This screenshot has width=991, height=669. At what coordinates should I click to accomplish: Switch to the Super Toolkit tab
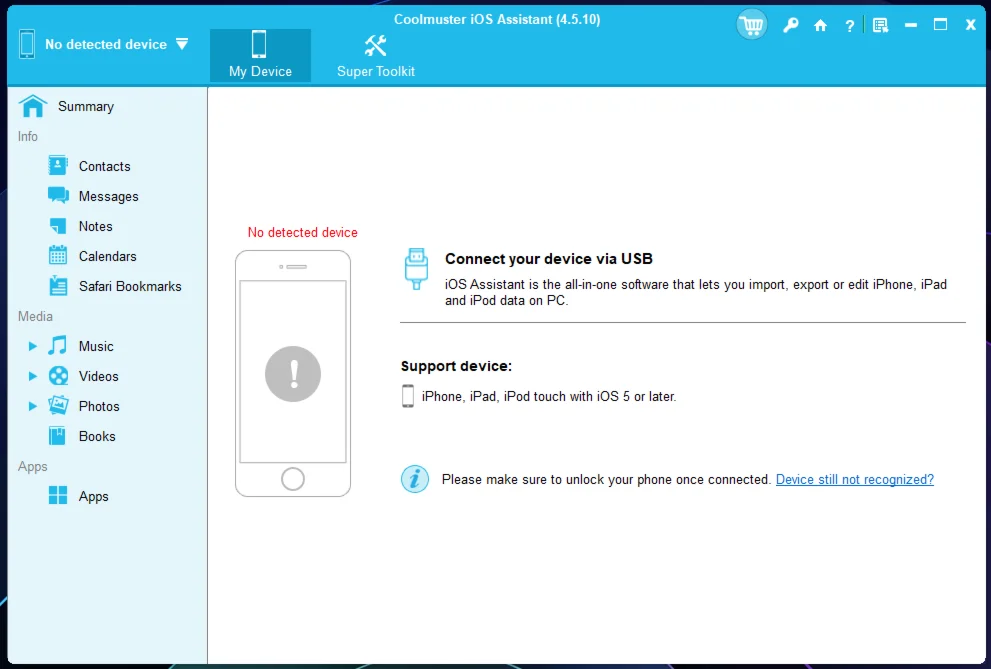coord(376,55)
